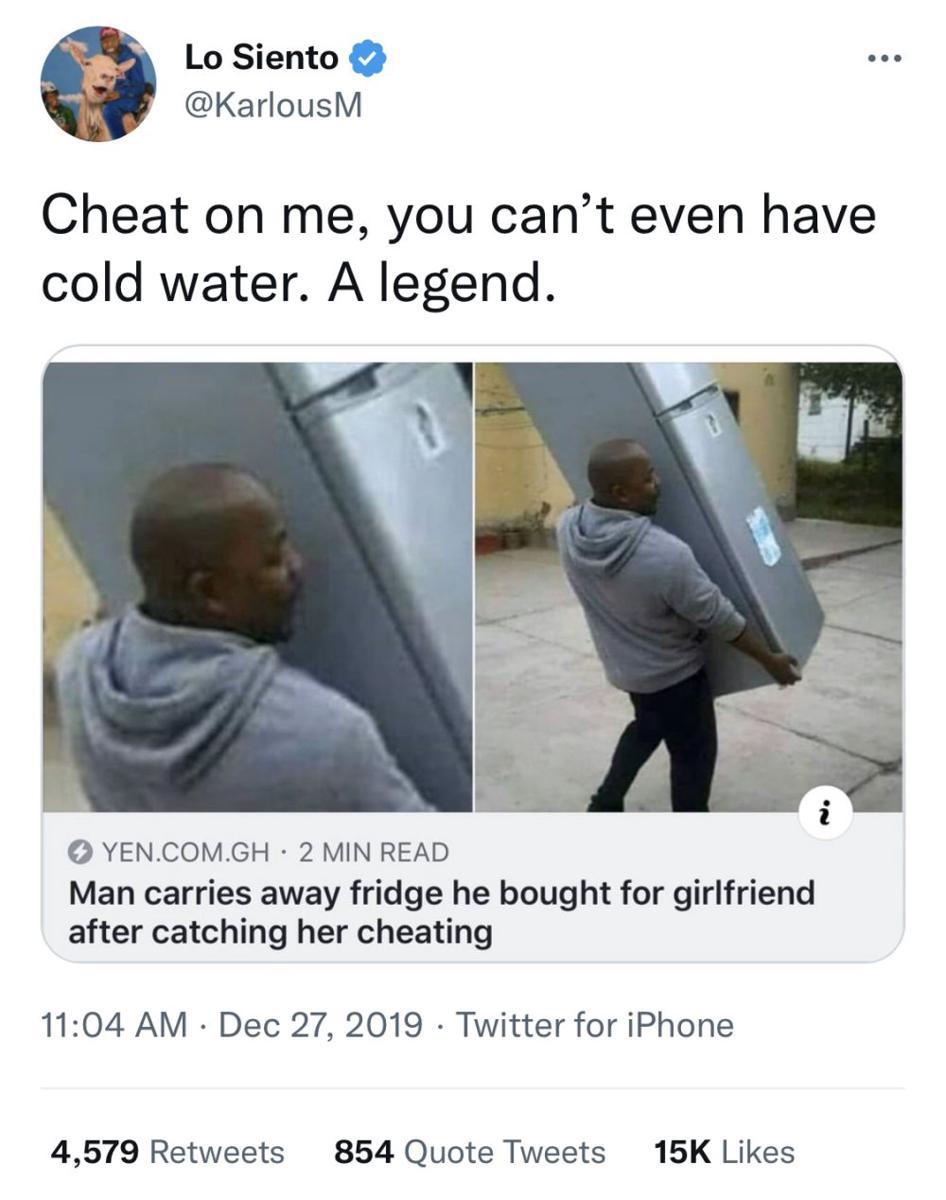Open the photo of man carrying fridge
The width and height of the screenshot is (946, 1200).
click(x=689, y=586)
